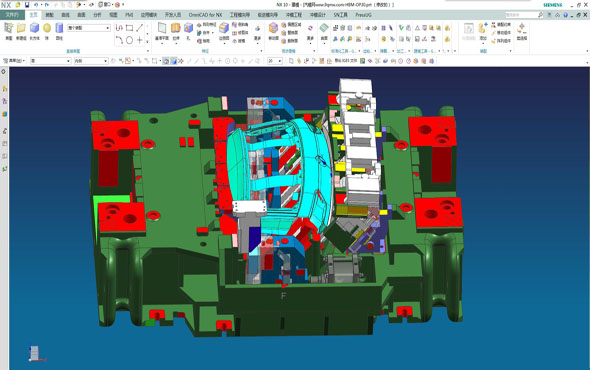The height and width of the screenshot is (370, 590).
Task: Choose the Cylinder primitive tool
Action: point(59,28)
